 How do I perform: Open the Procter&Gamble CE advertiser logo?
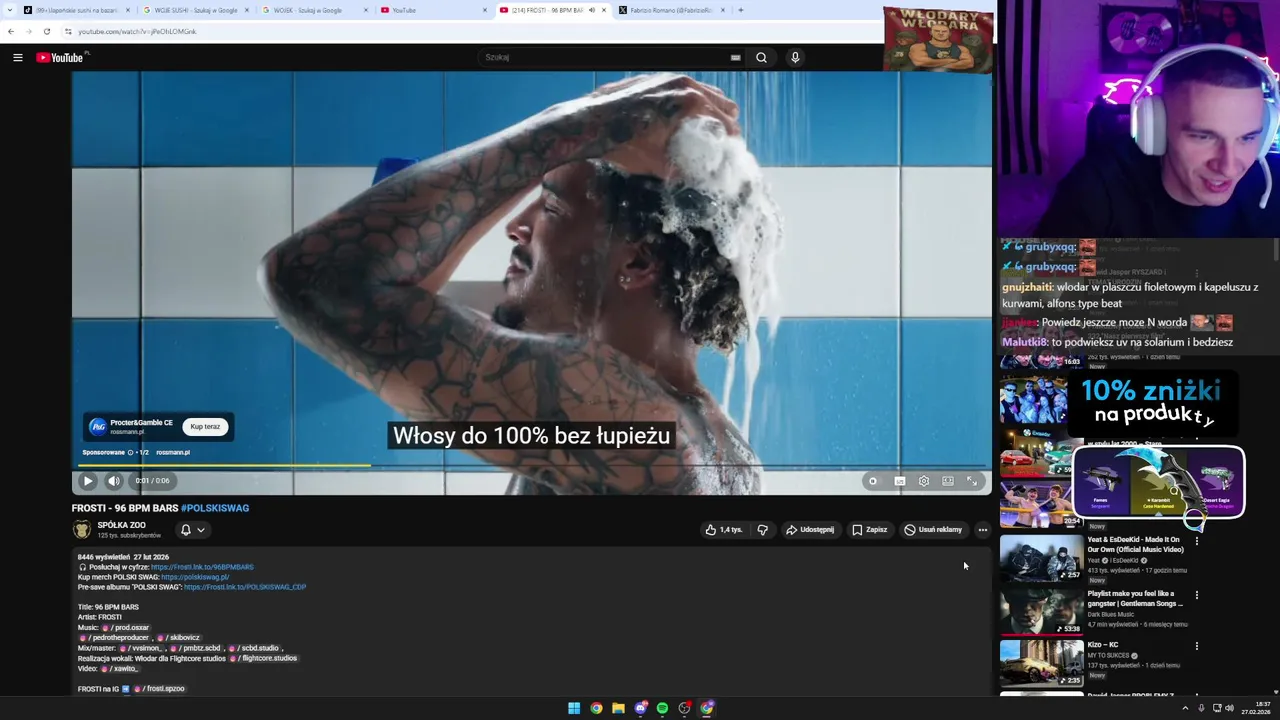click(x=97, y=427)
